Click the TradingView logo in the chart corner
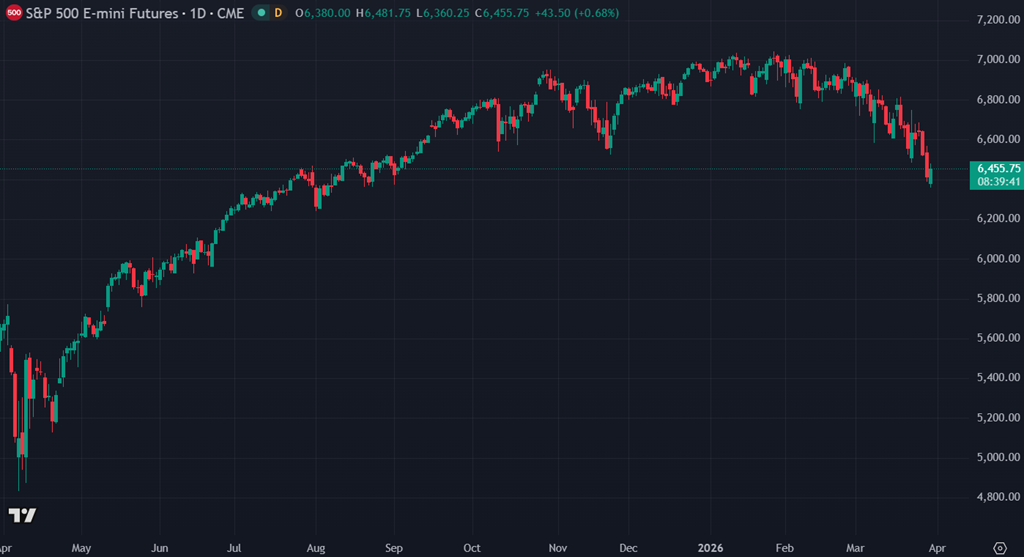 [x=22, y=516]
